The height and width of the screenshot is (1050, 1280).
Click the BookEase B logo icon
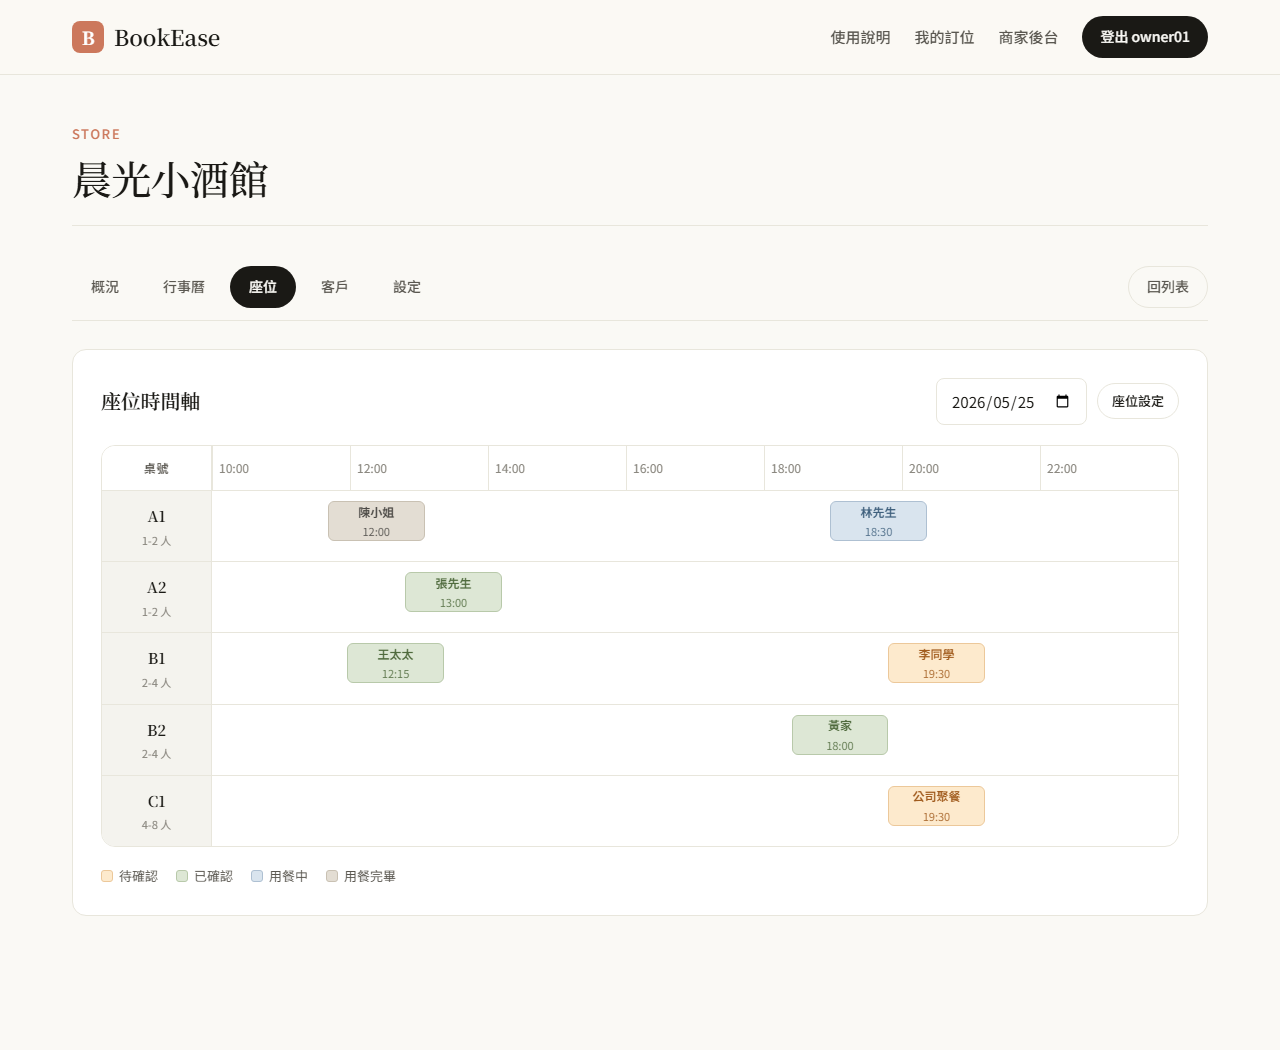point(88,37)
